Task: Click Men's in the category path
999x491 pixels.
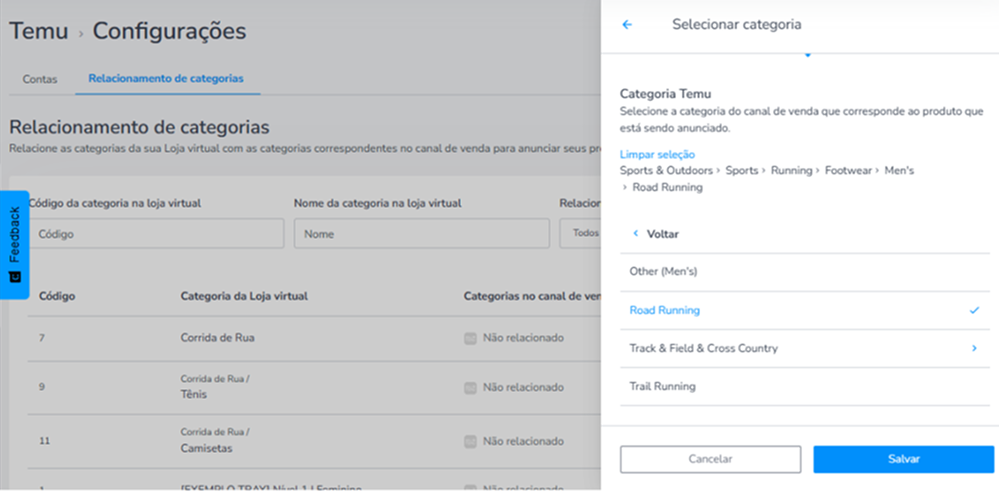Action: click(x=900, y=171)
